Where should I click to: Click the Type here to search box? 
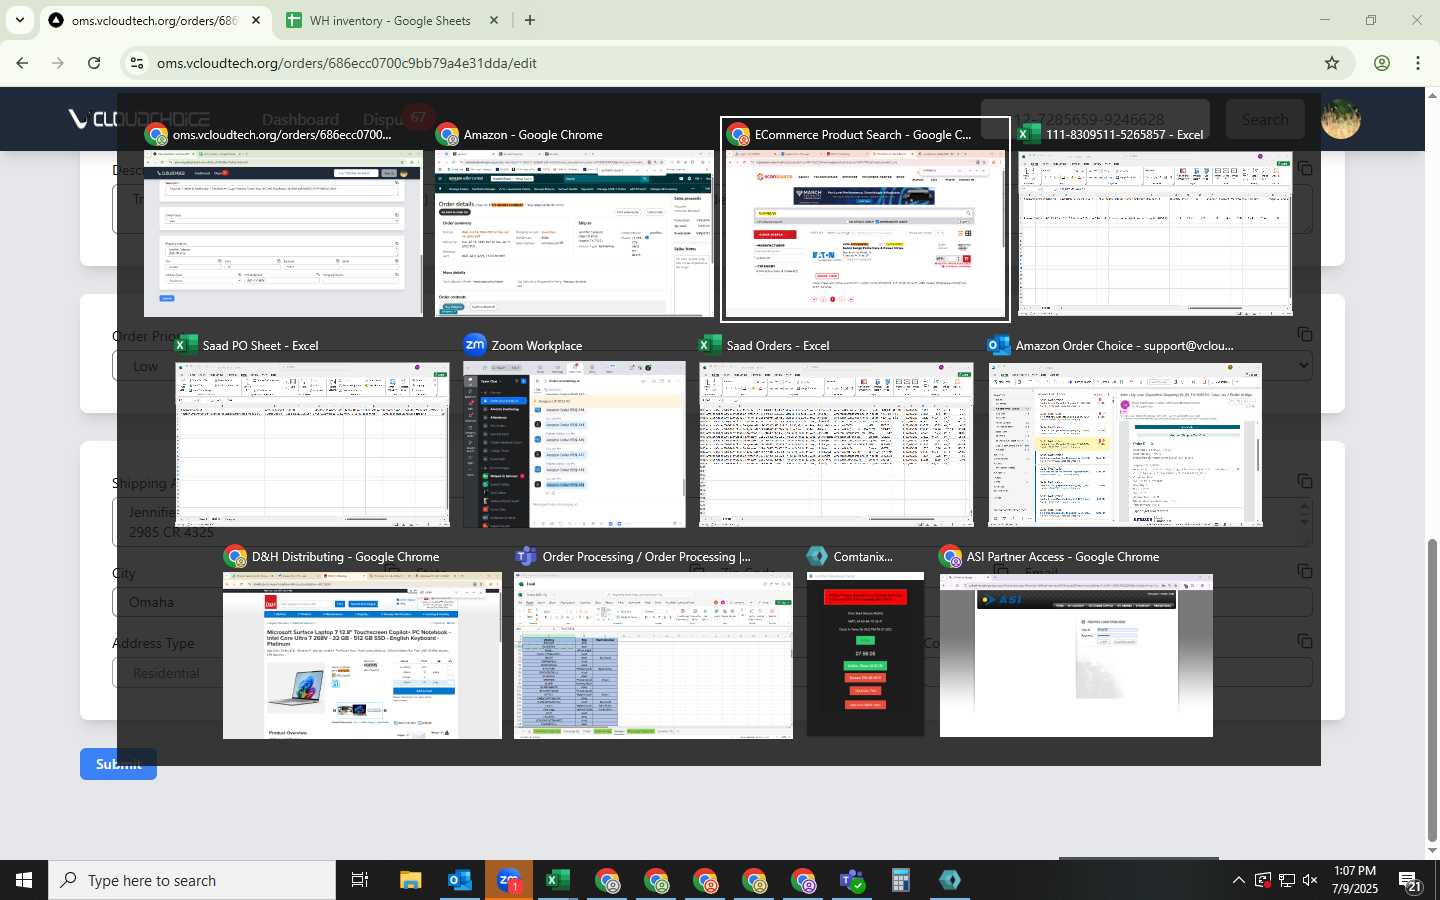pos(192,880)
